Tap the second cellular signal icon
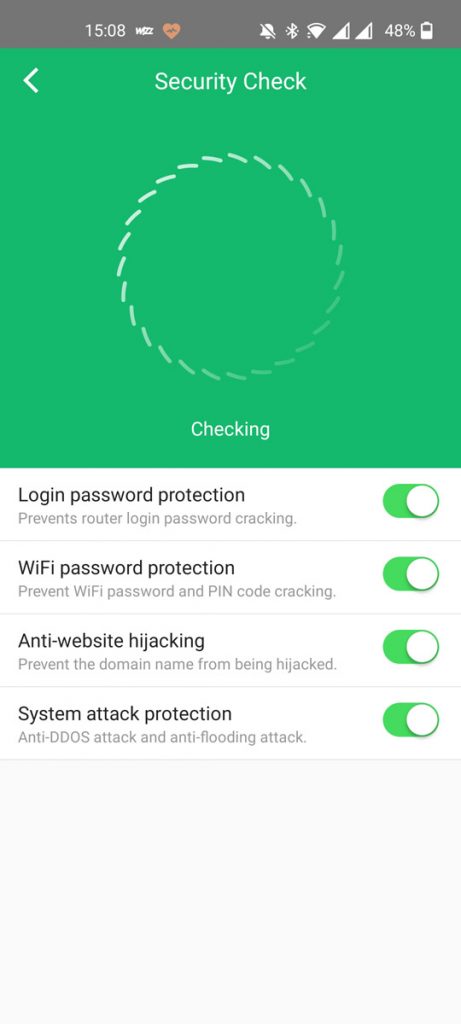This screenshot has width=461, height=1024. tap(364, 31)
